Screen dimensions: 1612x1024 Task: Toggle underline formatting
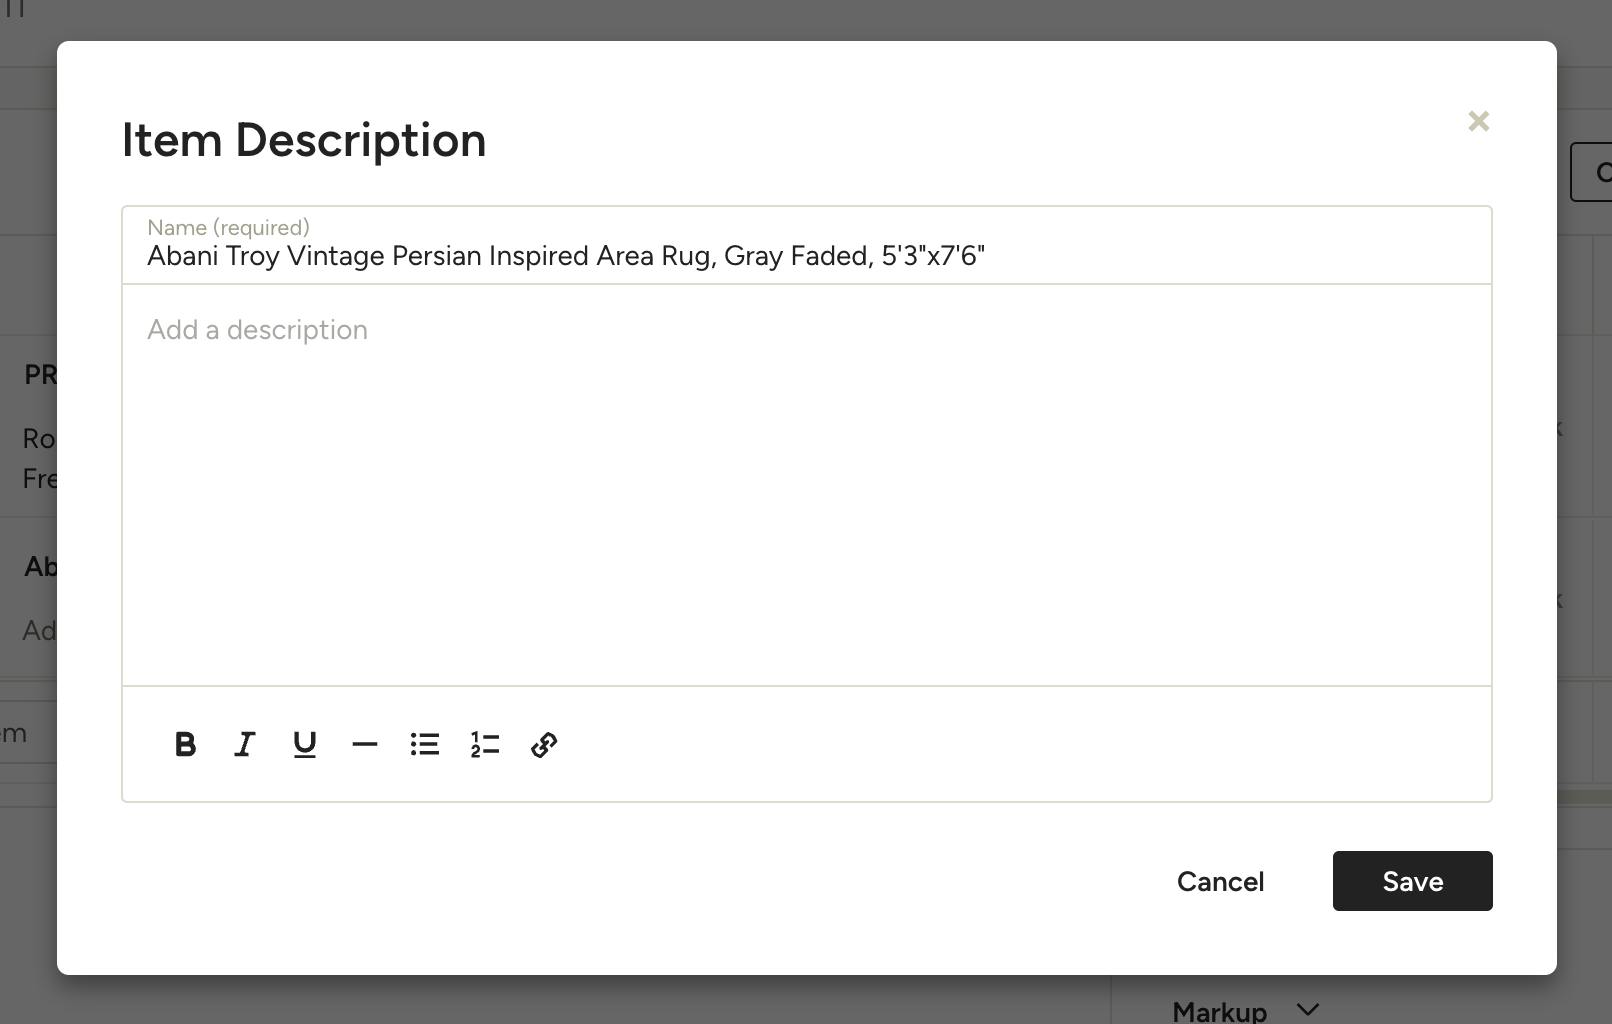304,744
